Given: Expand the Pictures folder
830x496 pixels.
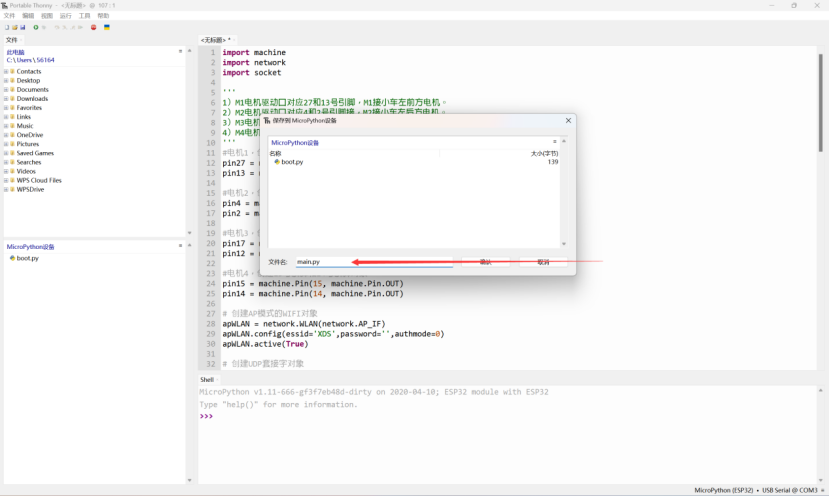Looking at the screenshot, I should pos(6,144).
